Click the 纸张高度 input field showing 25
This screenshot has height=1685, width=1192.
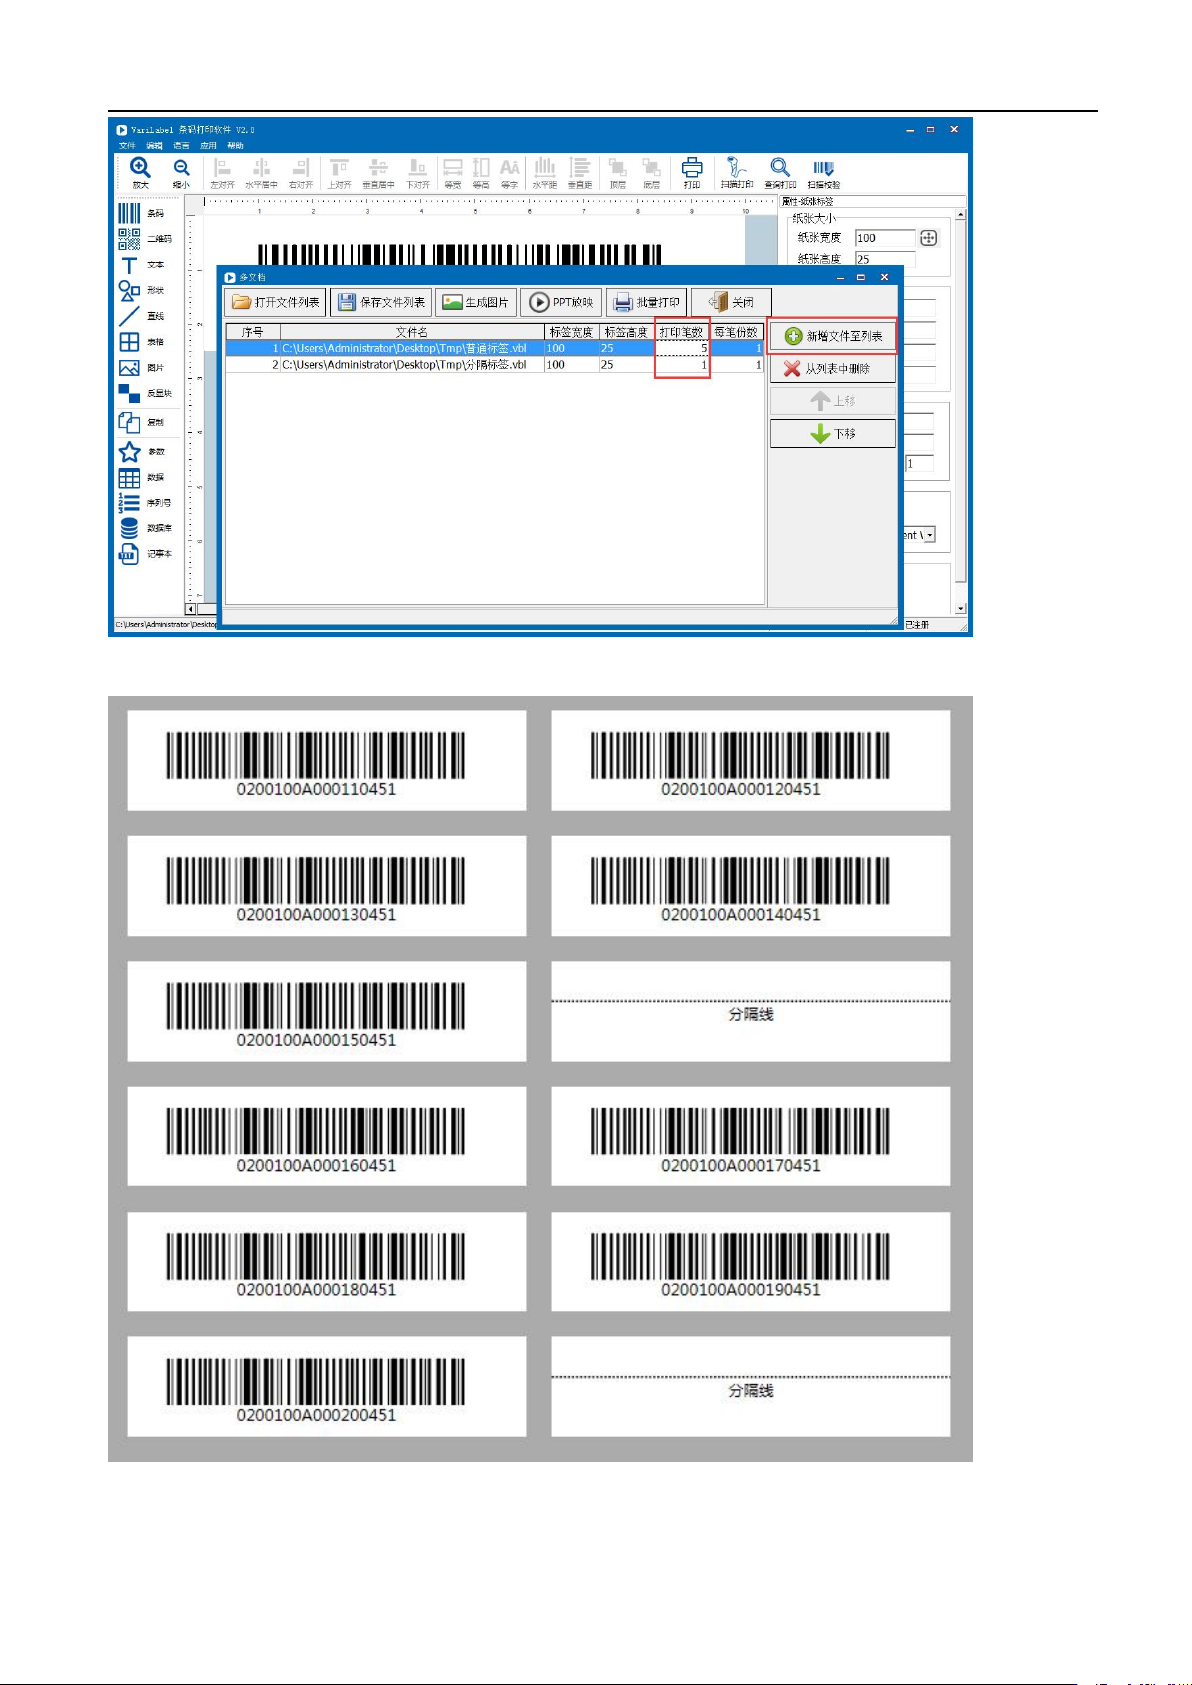(x=885, y=258)
